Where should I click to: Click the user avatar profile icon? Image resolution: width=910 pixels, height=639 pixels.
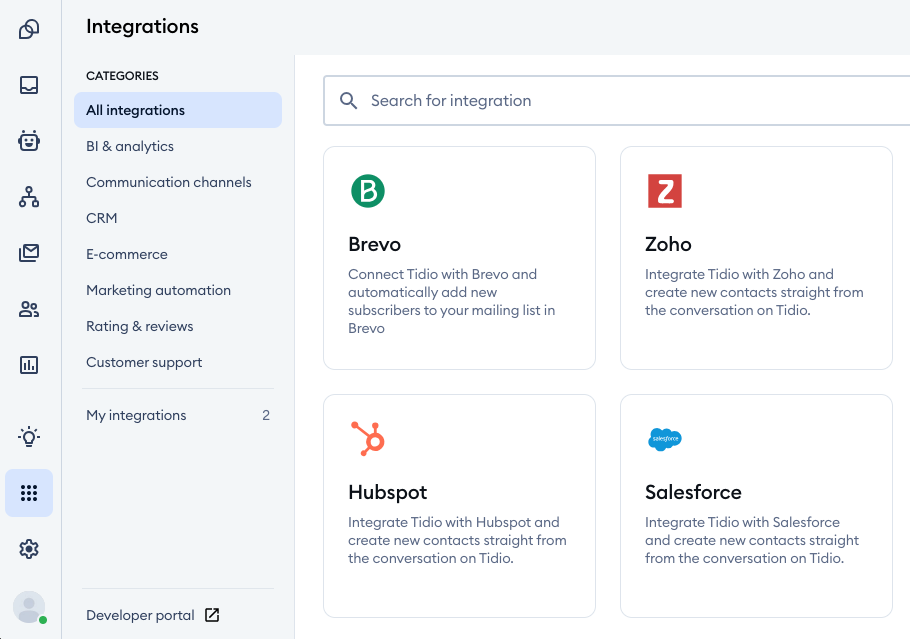click(x=29, y=607)
